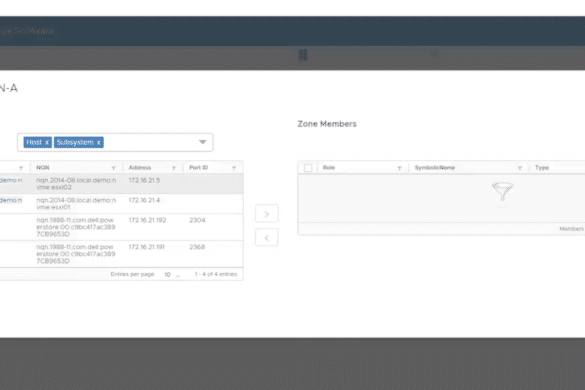The image size is (585, 390).
Task: Filter the Port ID column
Action: pos(234,168)
